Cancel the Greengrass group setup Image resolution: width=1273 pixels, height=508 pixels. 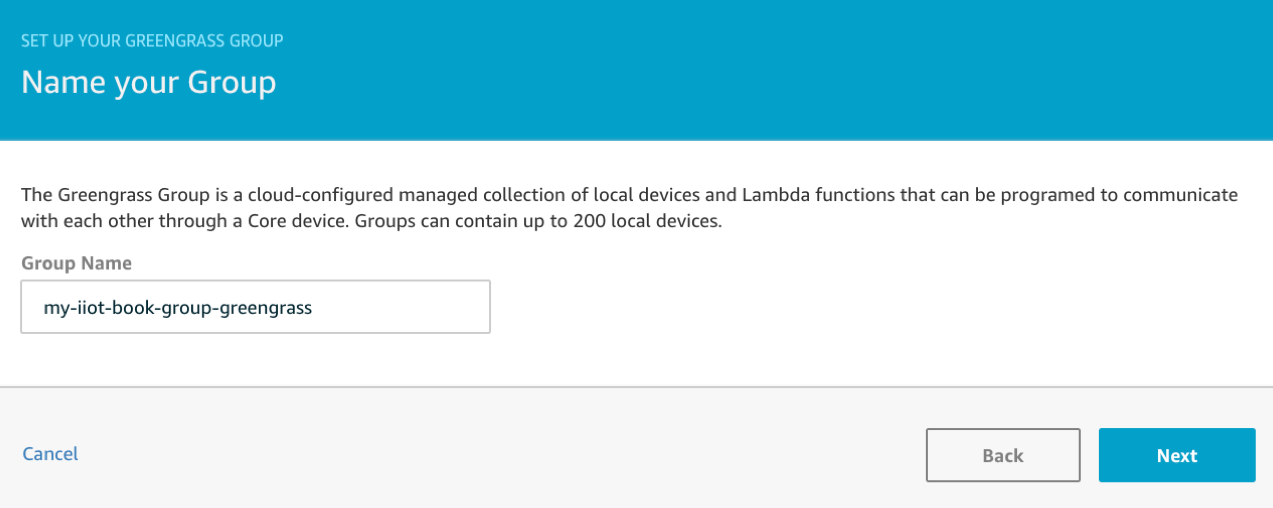pyautogui.click(x=50, y=454)
